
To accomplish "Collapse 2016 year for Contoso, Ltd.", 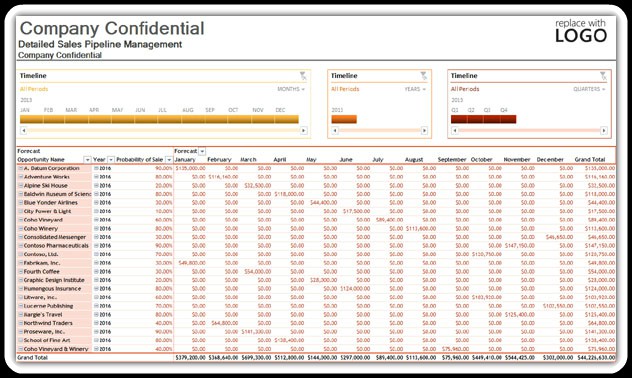I will point(96,254).
